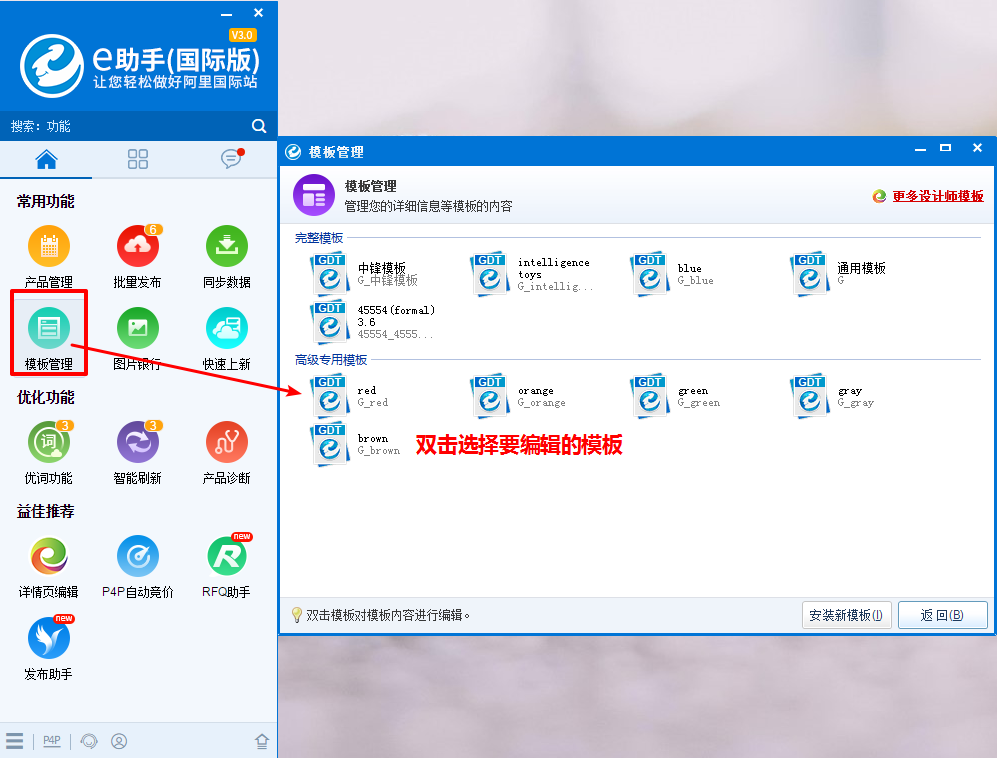Launch 发布助手 publish assistant
Image resolution: width=997 pixels, height=758 pixels.
(x=49, y=638)
